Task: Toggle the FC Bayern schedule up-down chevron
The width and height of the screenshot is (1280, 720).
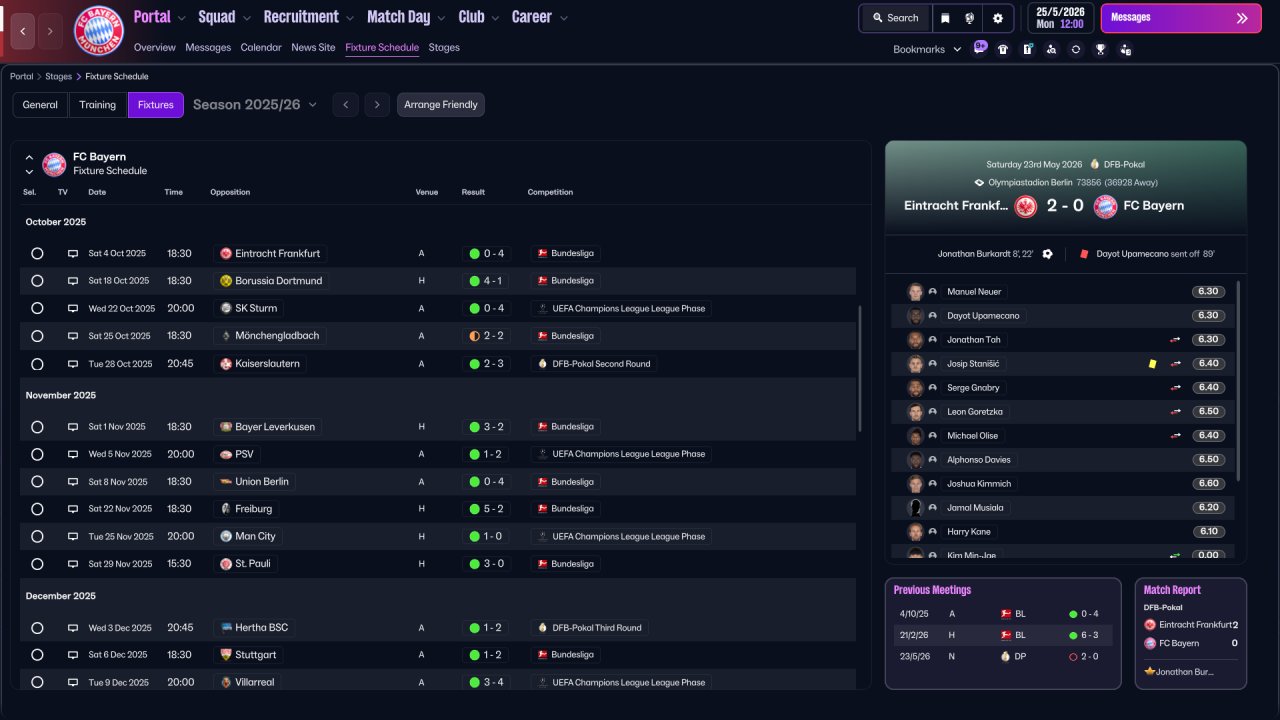Action: pos(29,164)
